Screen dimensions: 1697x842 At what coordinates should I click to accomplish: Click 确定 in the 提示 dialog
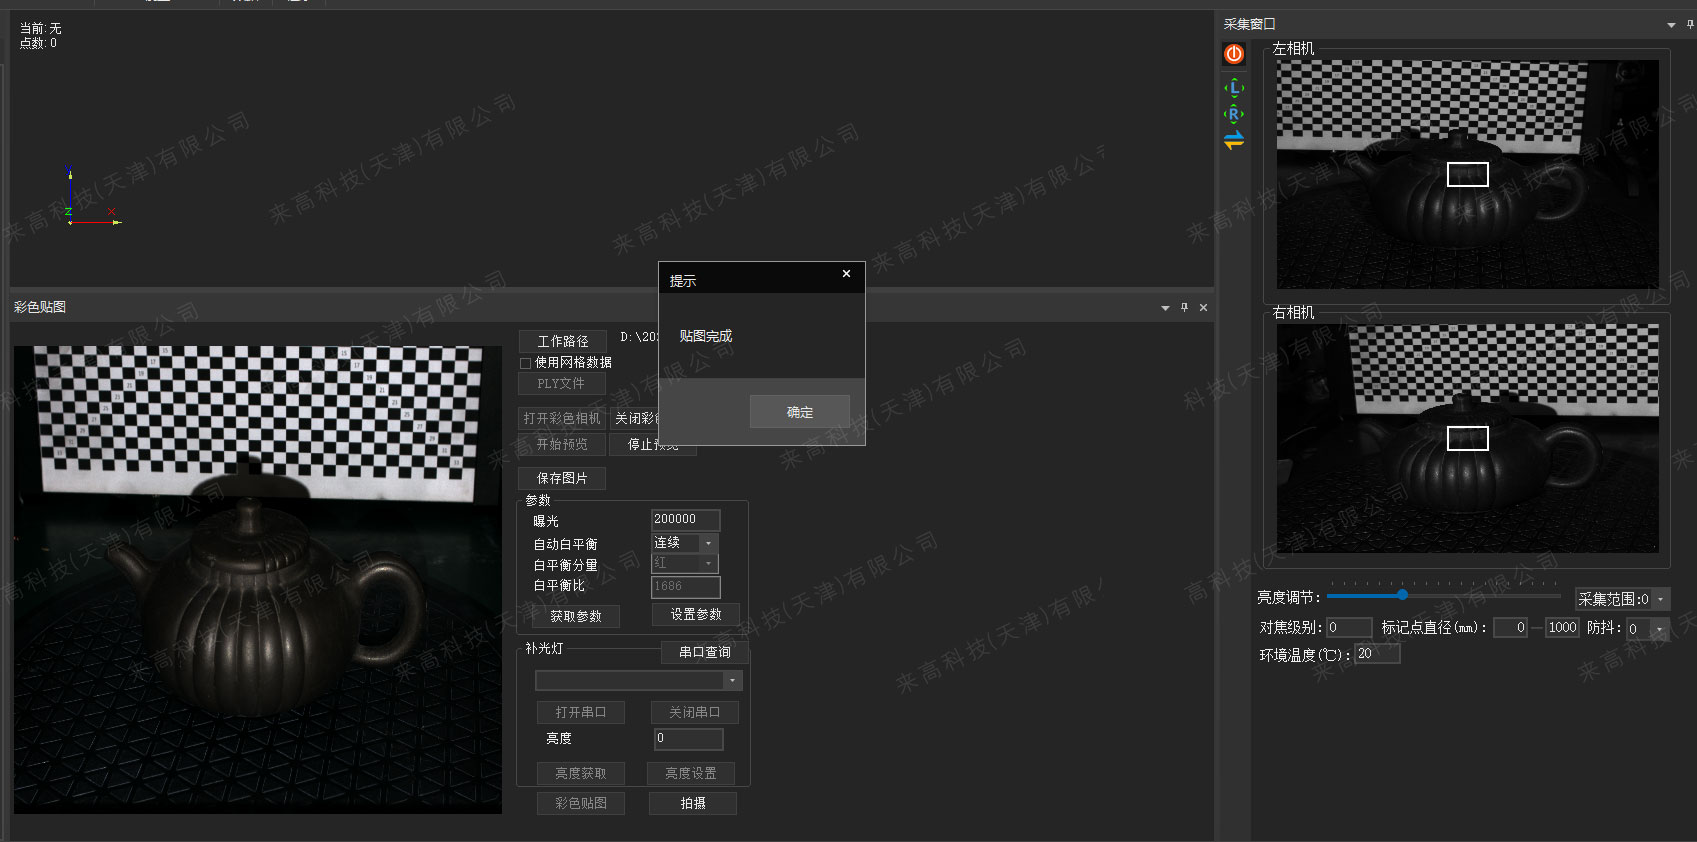799,412
